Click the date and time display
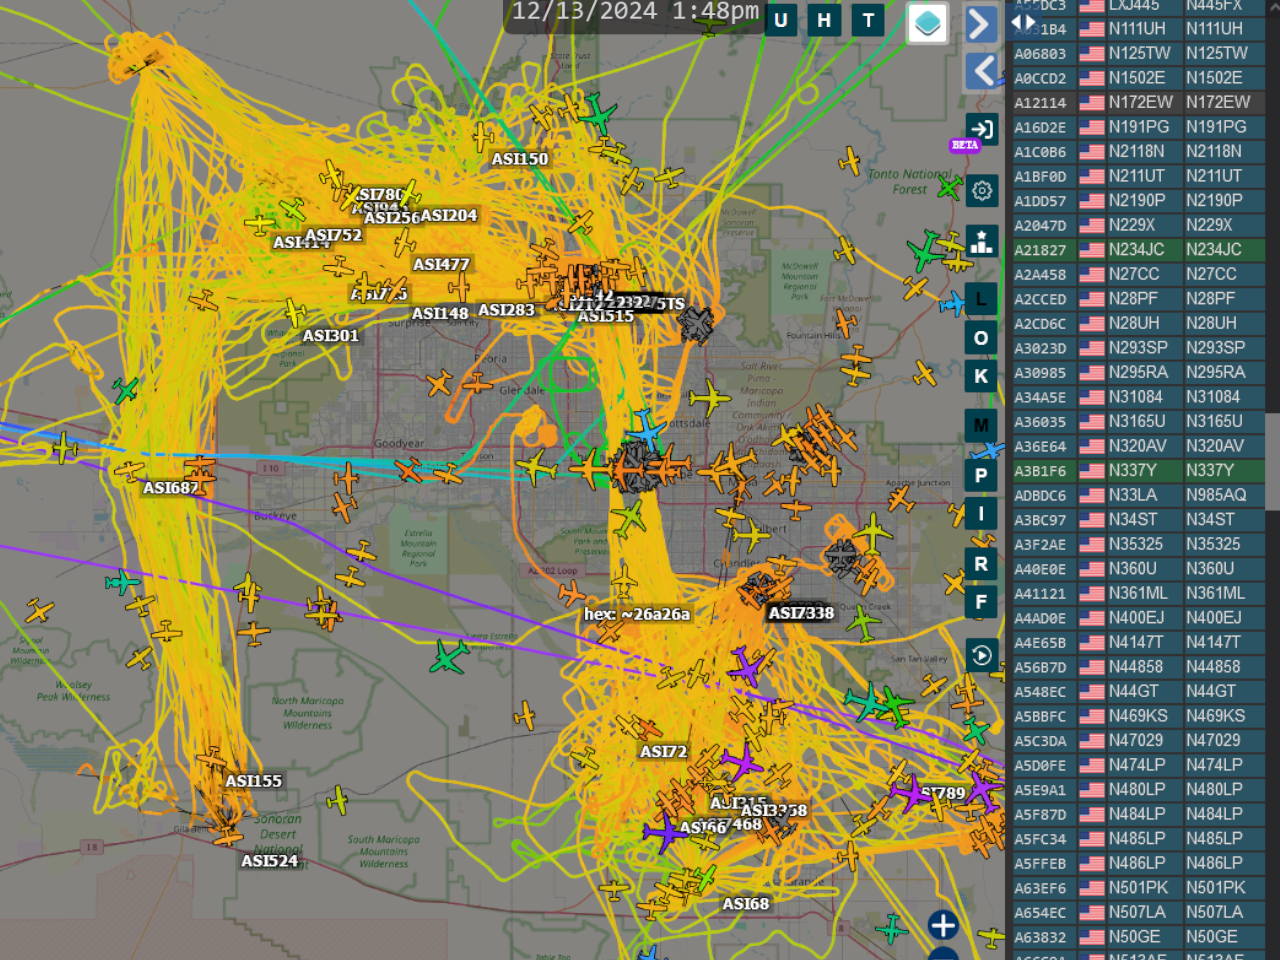1280x960 pixels. point(635,13)
